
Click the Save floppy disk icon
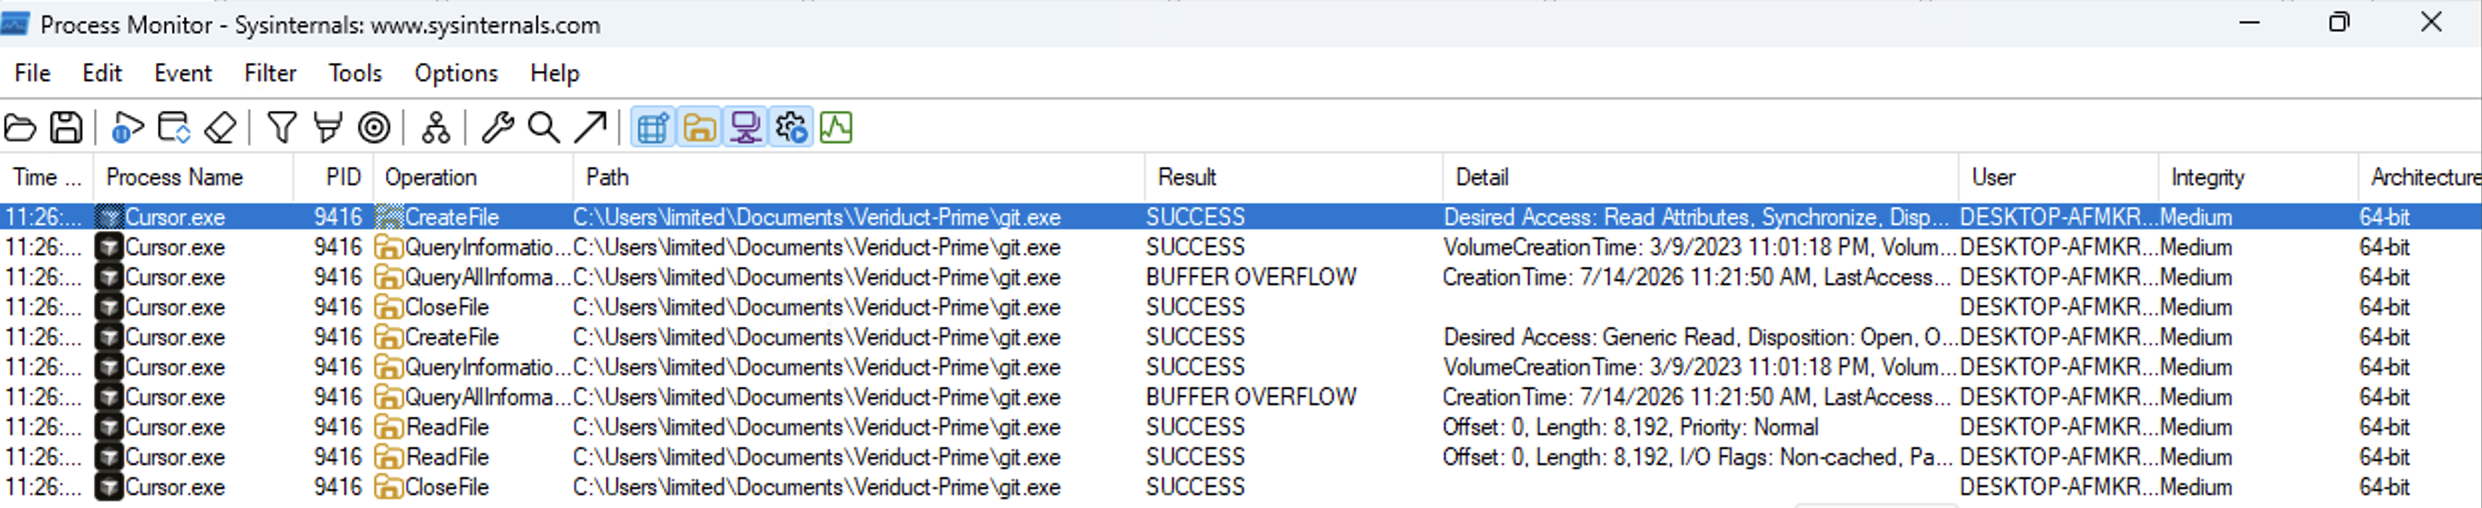point(67,128)
